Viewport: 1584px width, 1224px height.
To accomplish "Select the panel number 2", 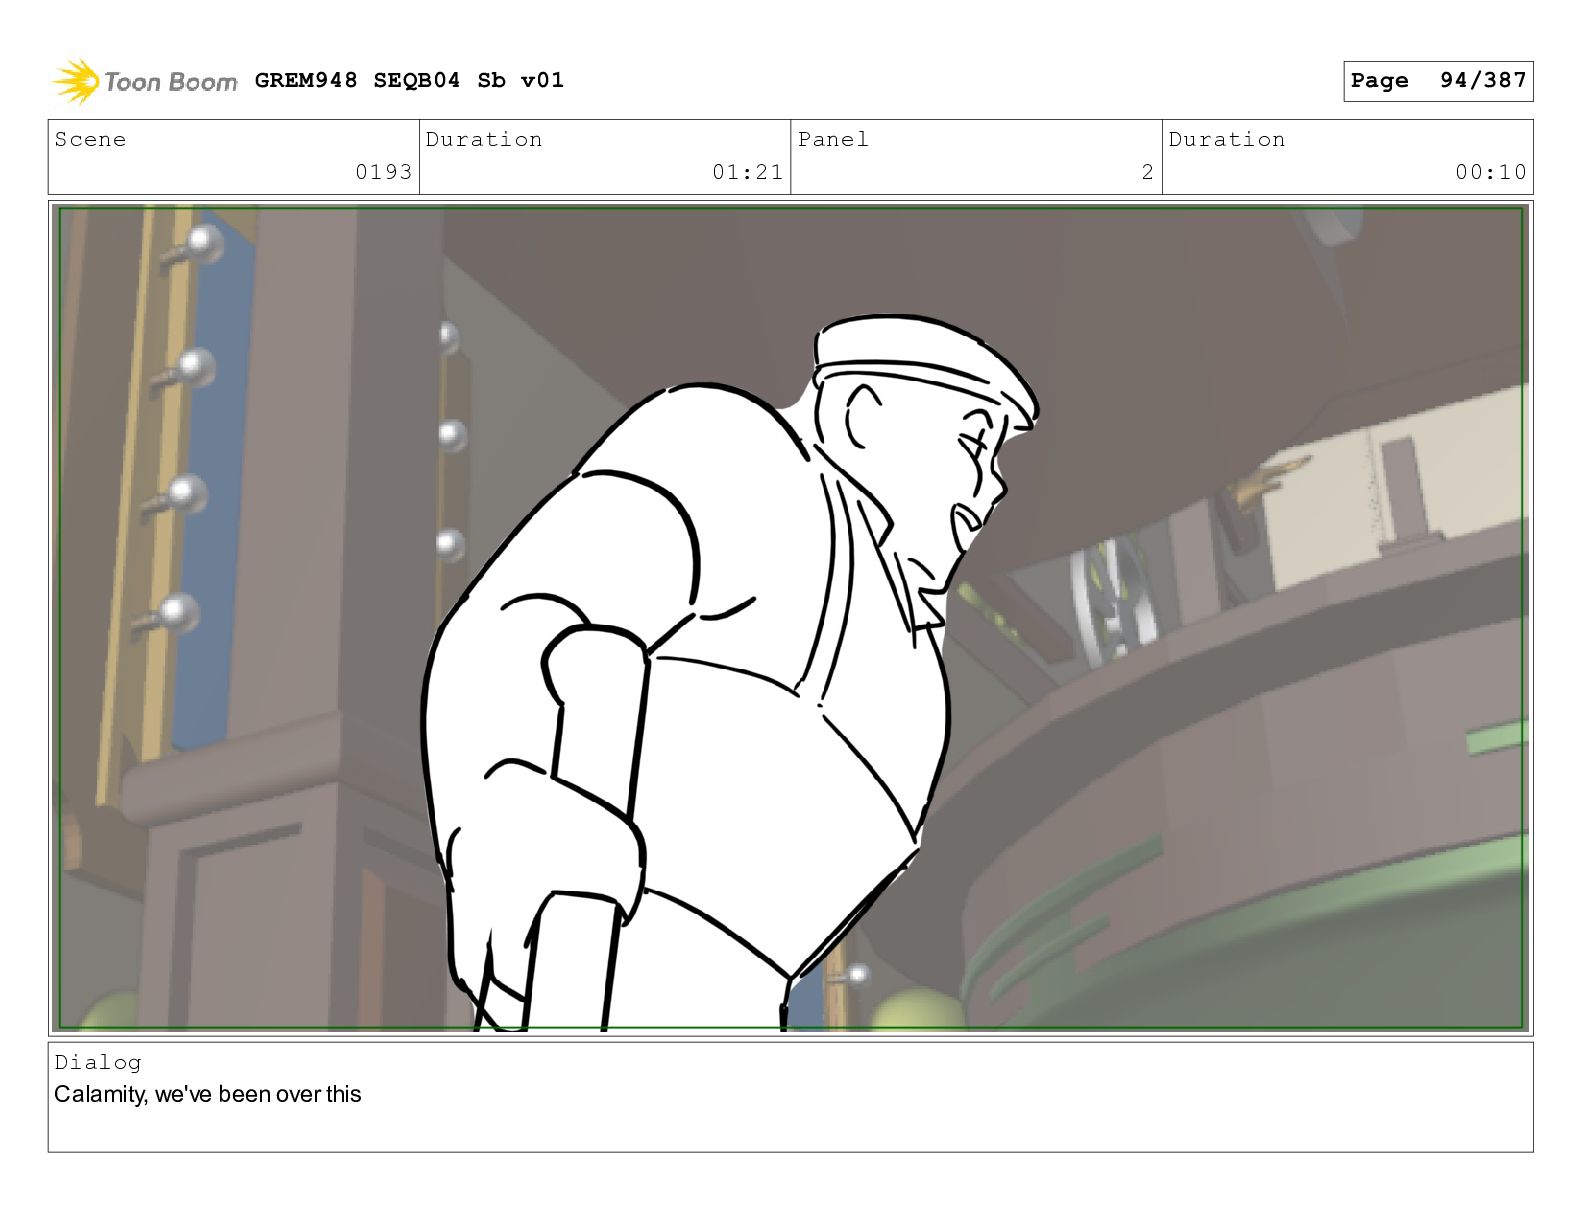I will click(1148, 172).
